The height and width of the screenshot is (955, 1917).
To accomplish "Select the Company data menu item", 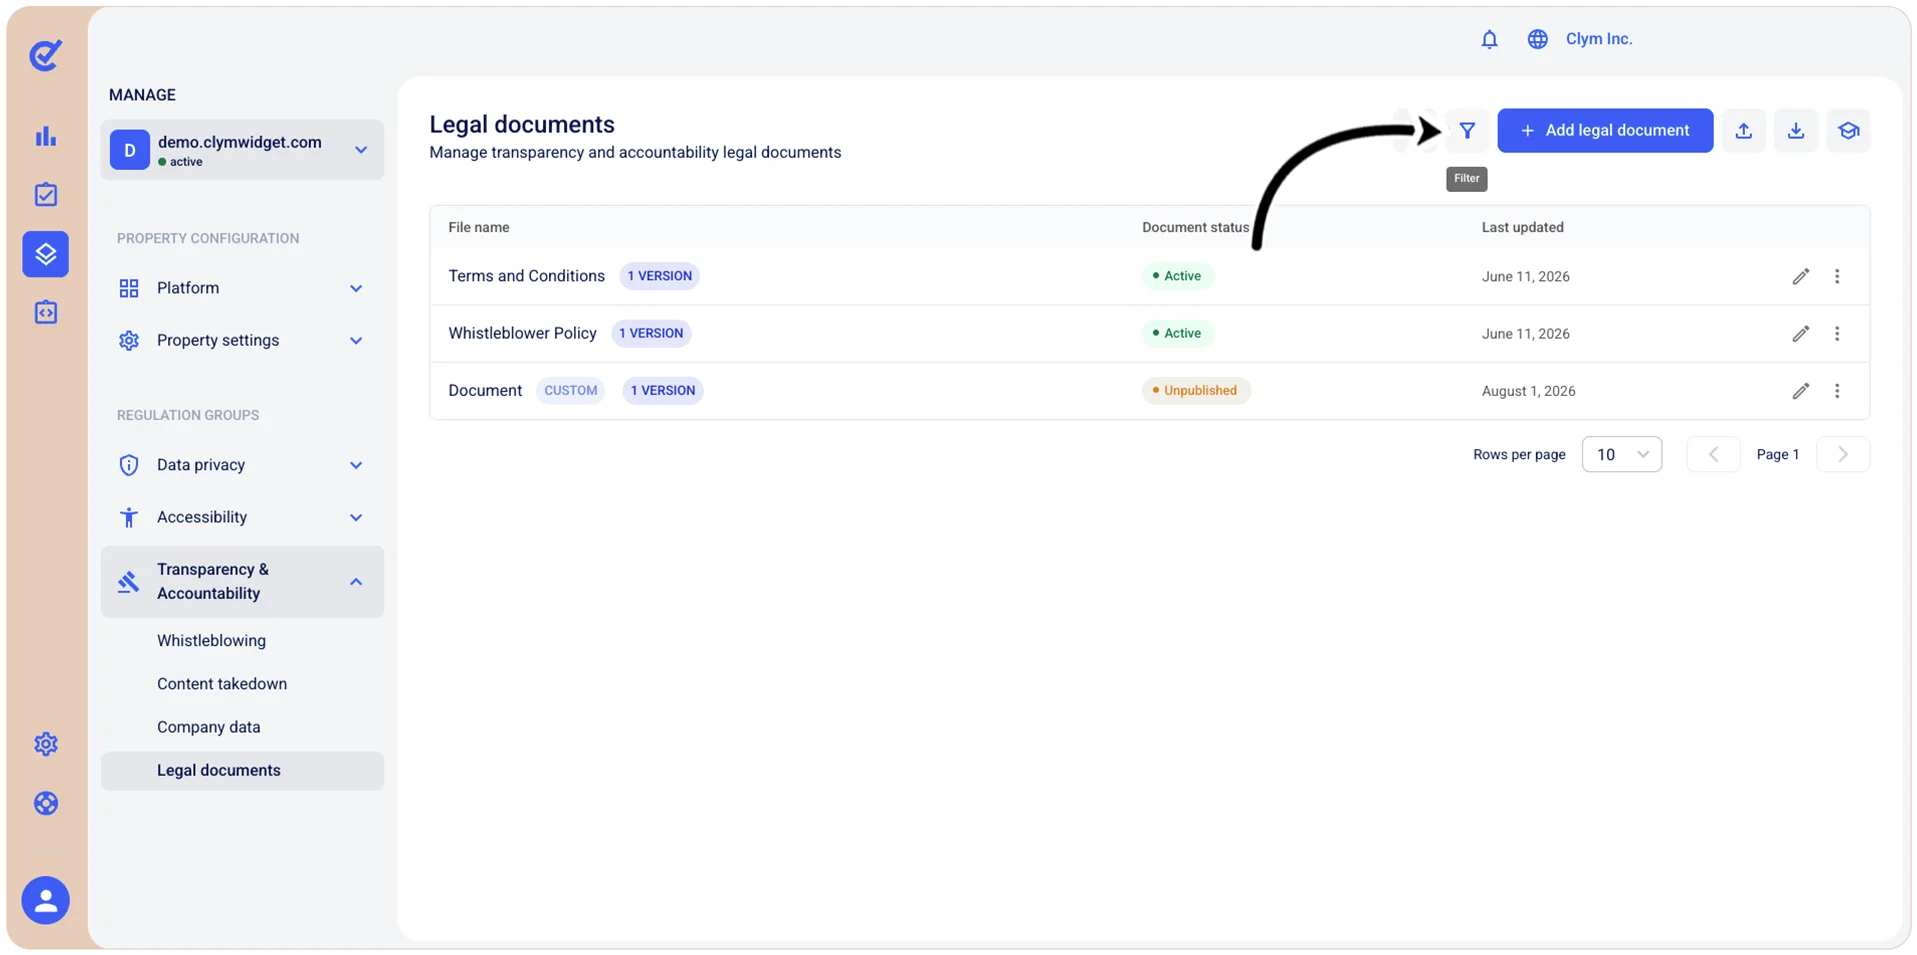I will 208,727.
